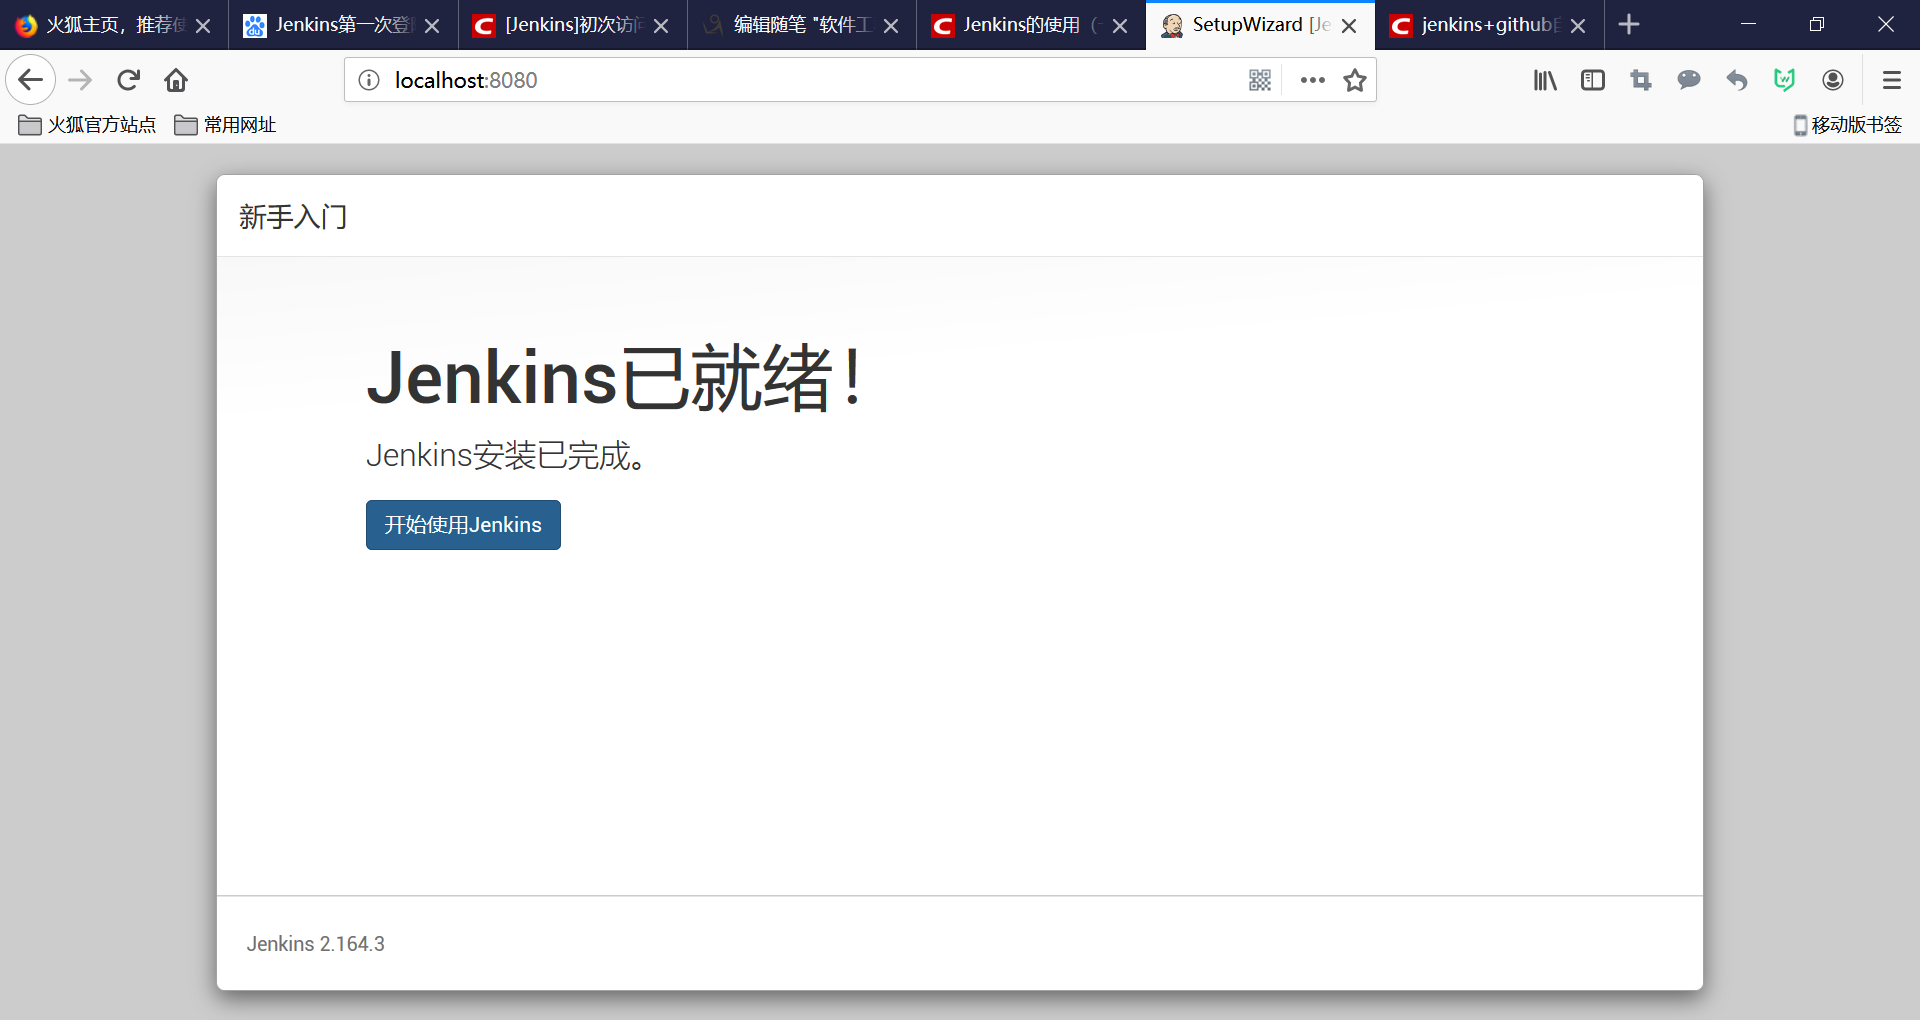Click the undo arrow toolbar icon
Viewport: 1920px width, 1020px height.
tap(1737, 80)
